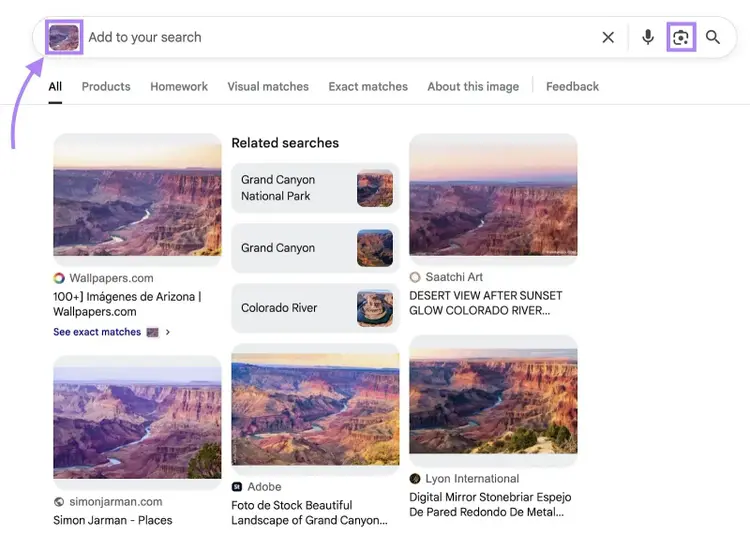750x535 pixels.
Task: Click the 'Lyon International' source name
Action: [x=472, y=479]
